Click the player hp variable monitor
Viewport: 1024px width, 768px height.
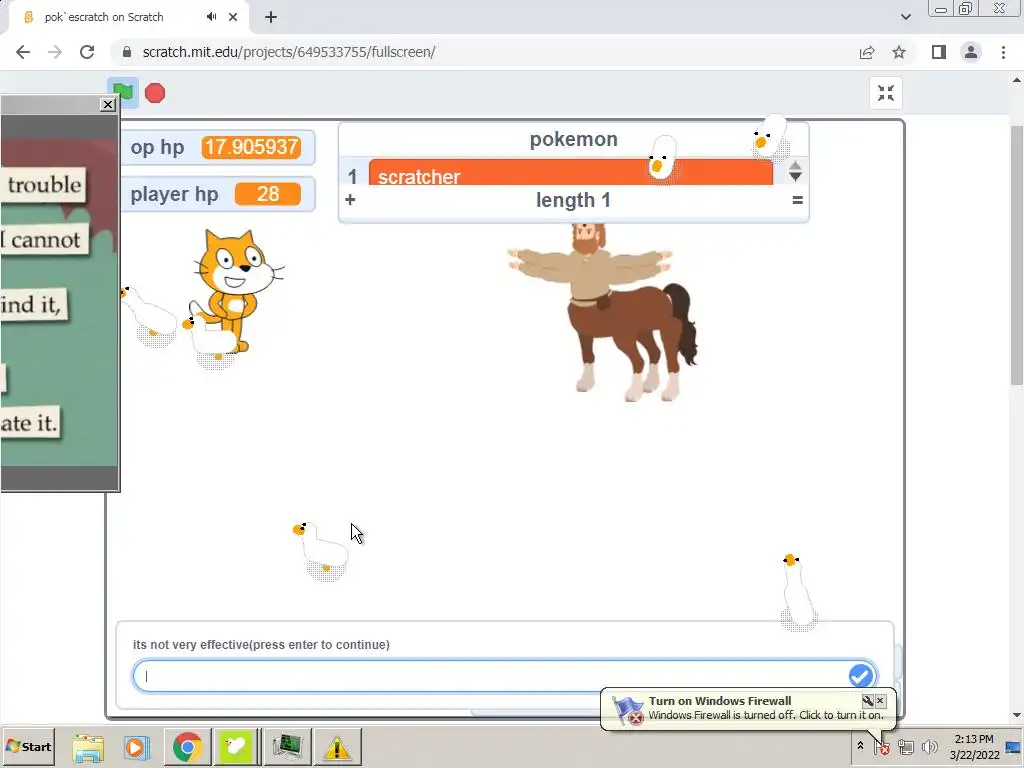coord(217,194)
